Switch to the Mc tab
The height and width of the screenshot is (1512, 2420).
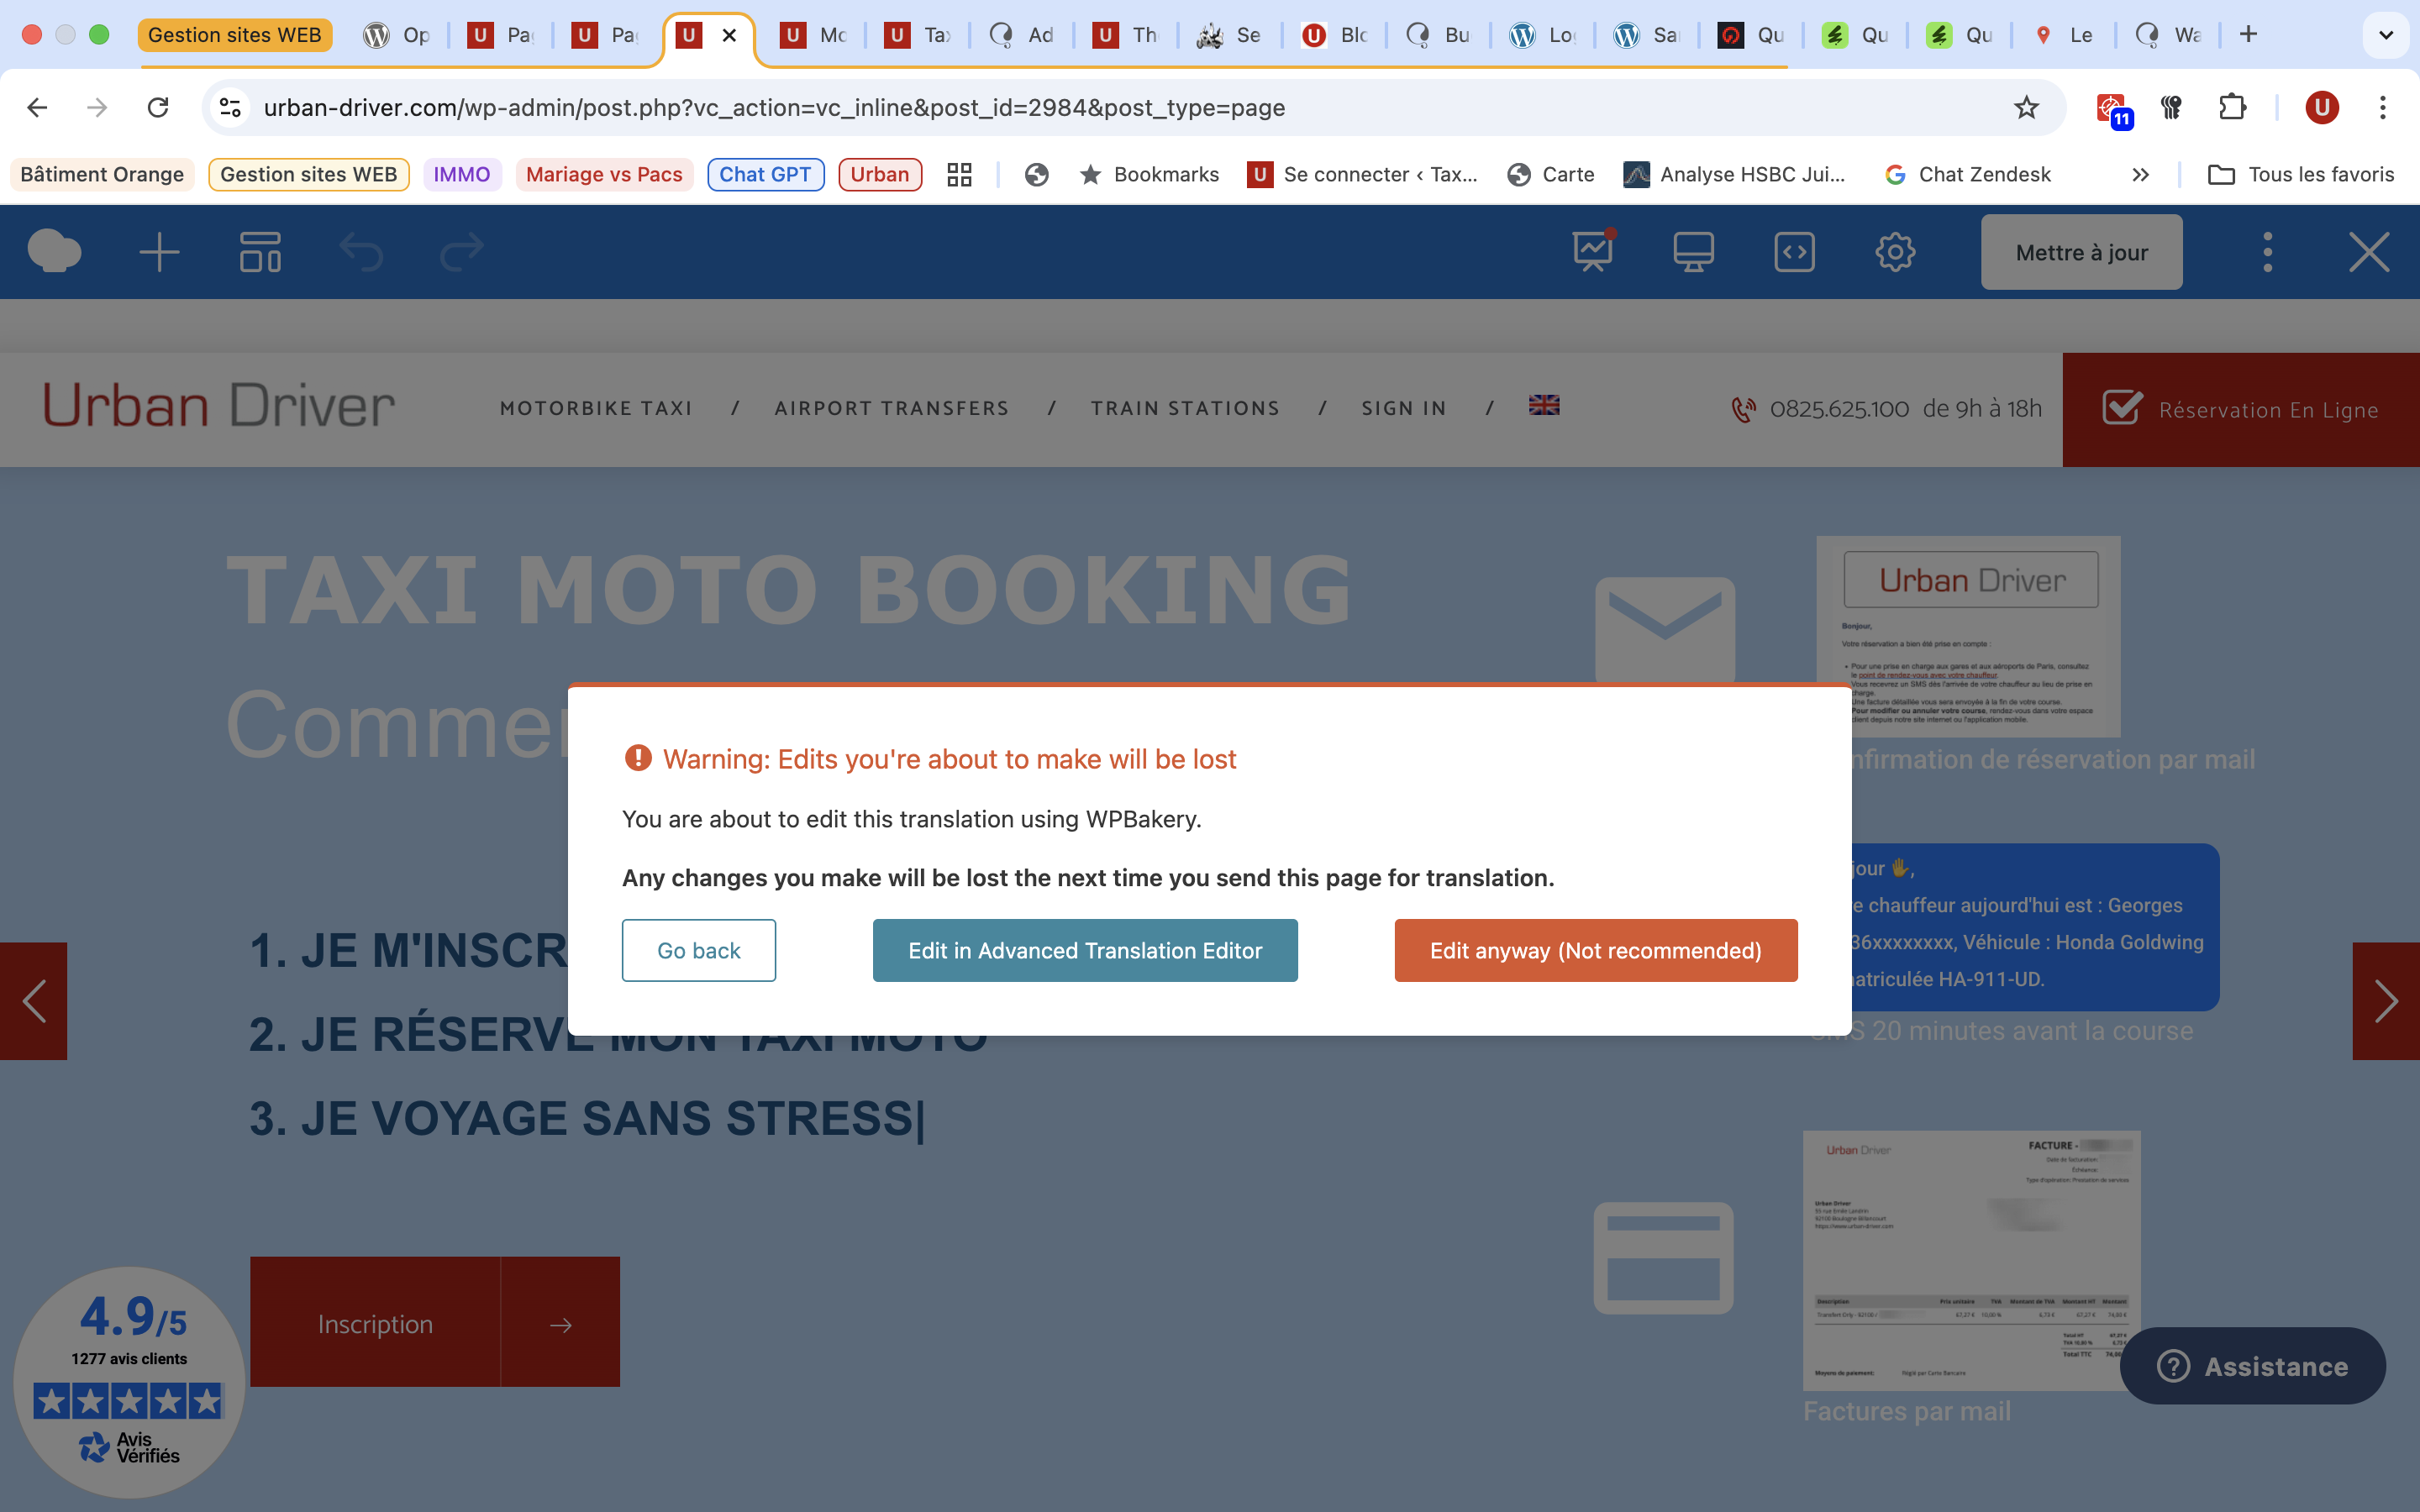click(814, 35)
